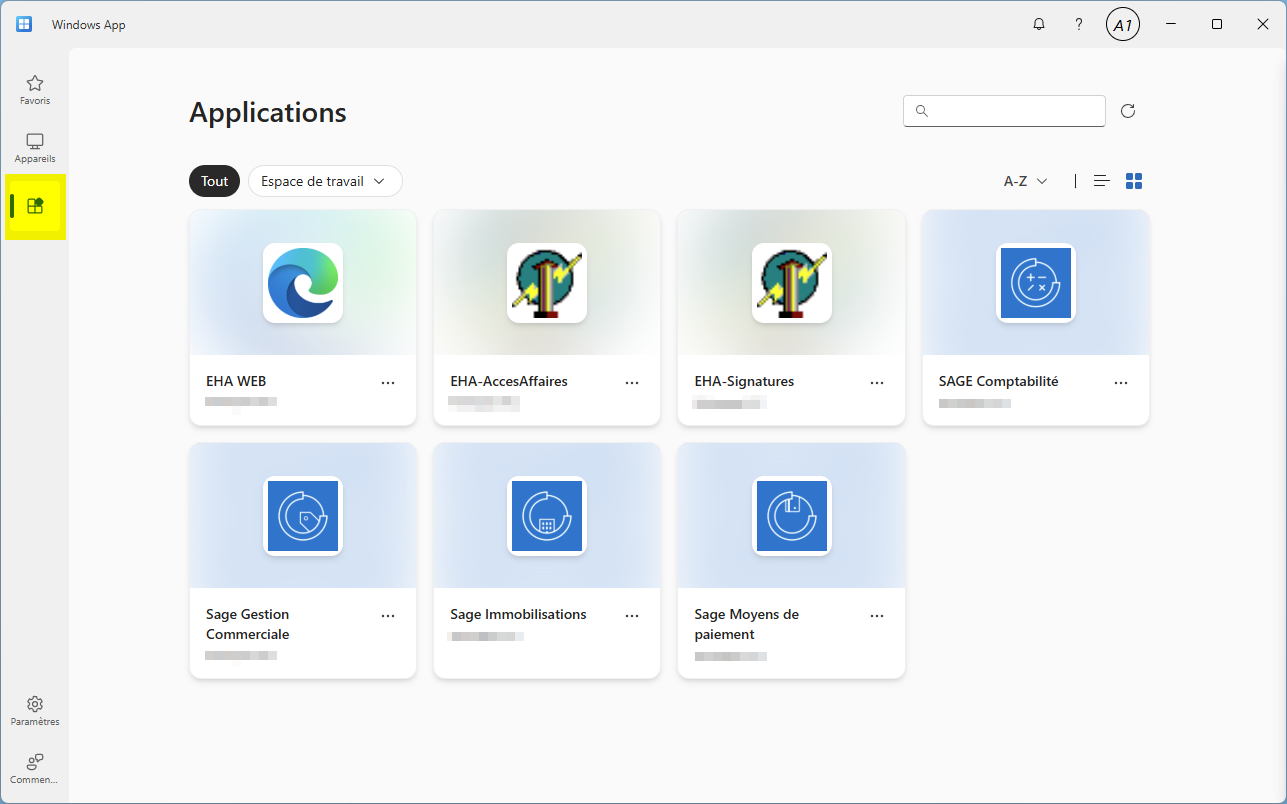
Task: Open more options for Sage Gestion Commerciale
Action: (x=388, y=615)
